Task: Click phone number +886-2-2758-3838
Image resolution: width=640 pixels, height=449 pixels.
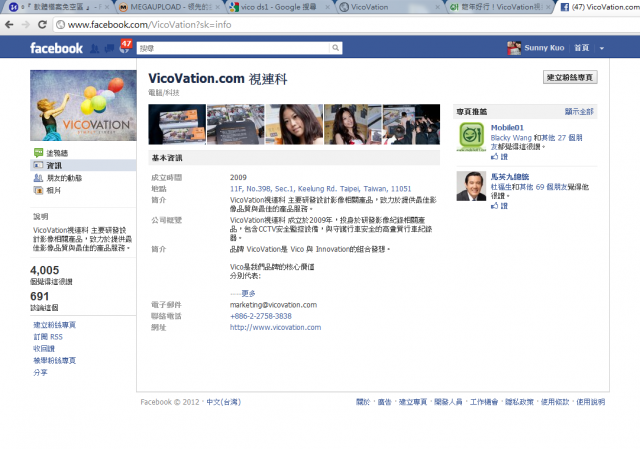Action: (x=261, y=316)
